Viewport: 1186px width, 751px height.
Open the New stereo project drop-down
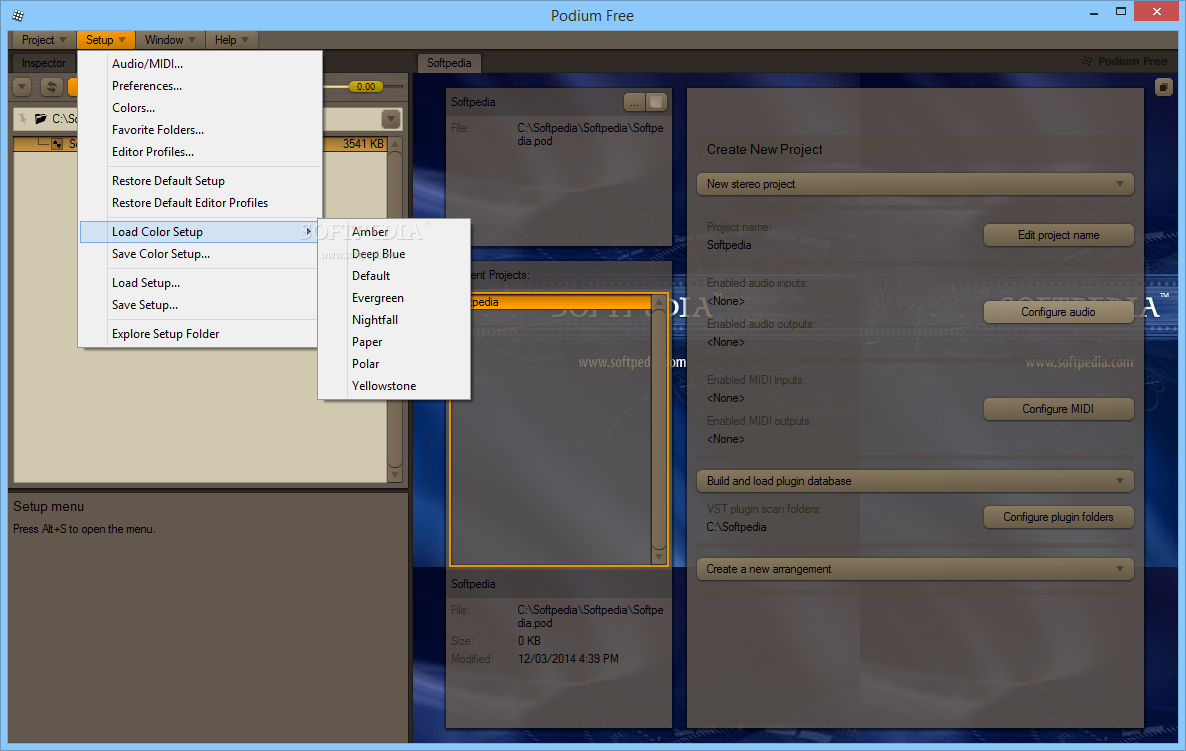tap(915, 184)
